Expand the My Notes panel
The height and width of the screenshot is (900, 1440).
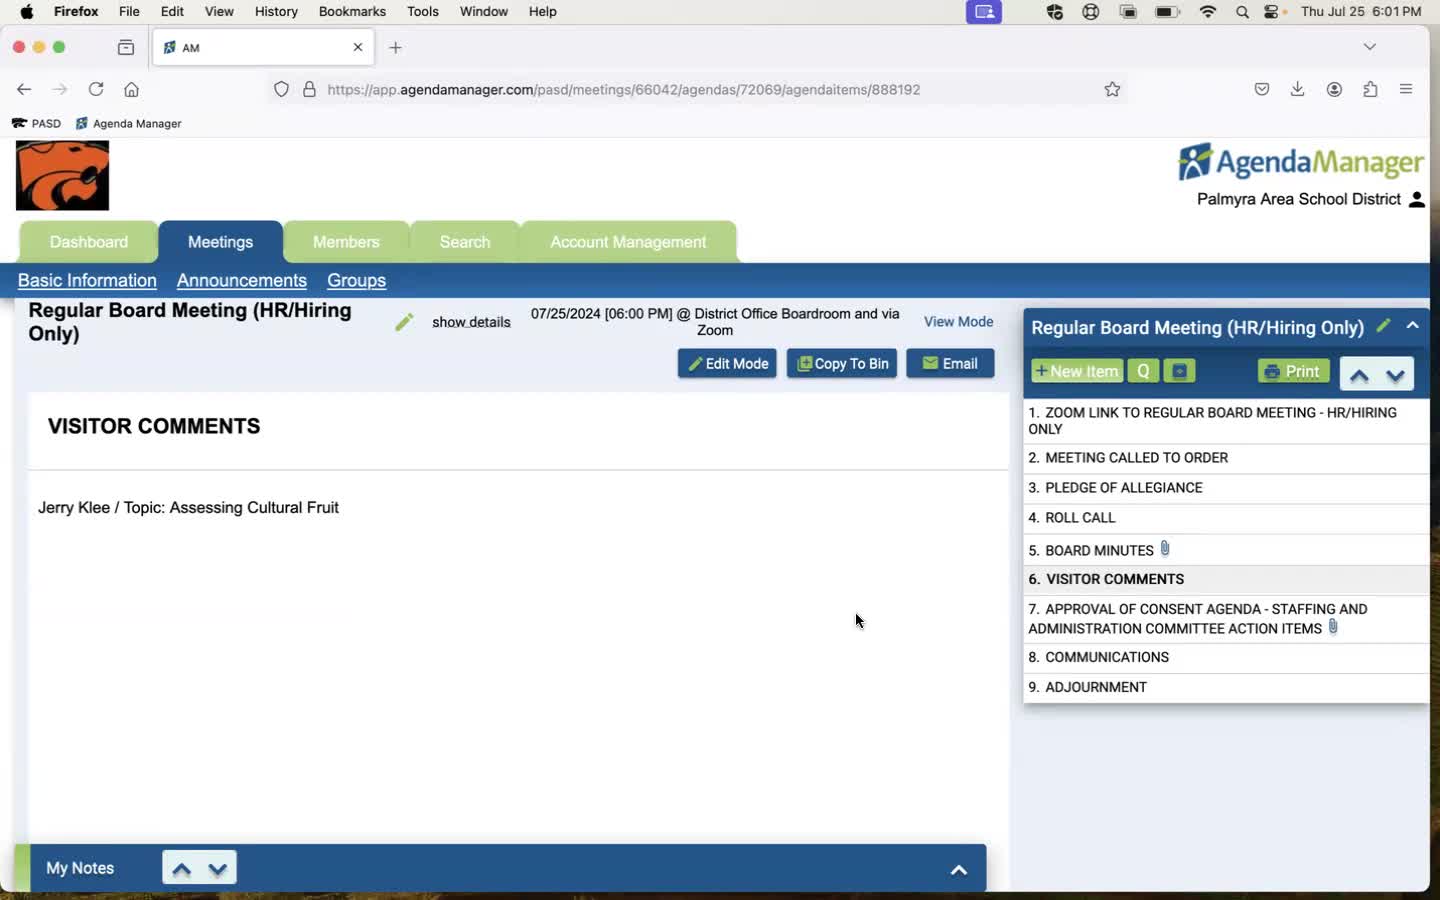click(x=958, y=870)
